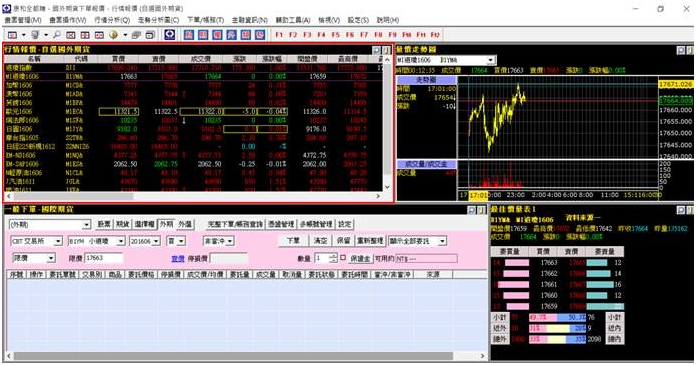Open the 說明(H) menu
696x365 pixels.
[388, 20]
